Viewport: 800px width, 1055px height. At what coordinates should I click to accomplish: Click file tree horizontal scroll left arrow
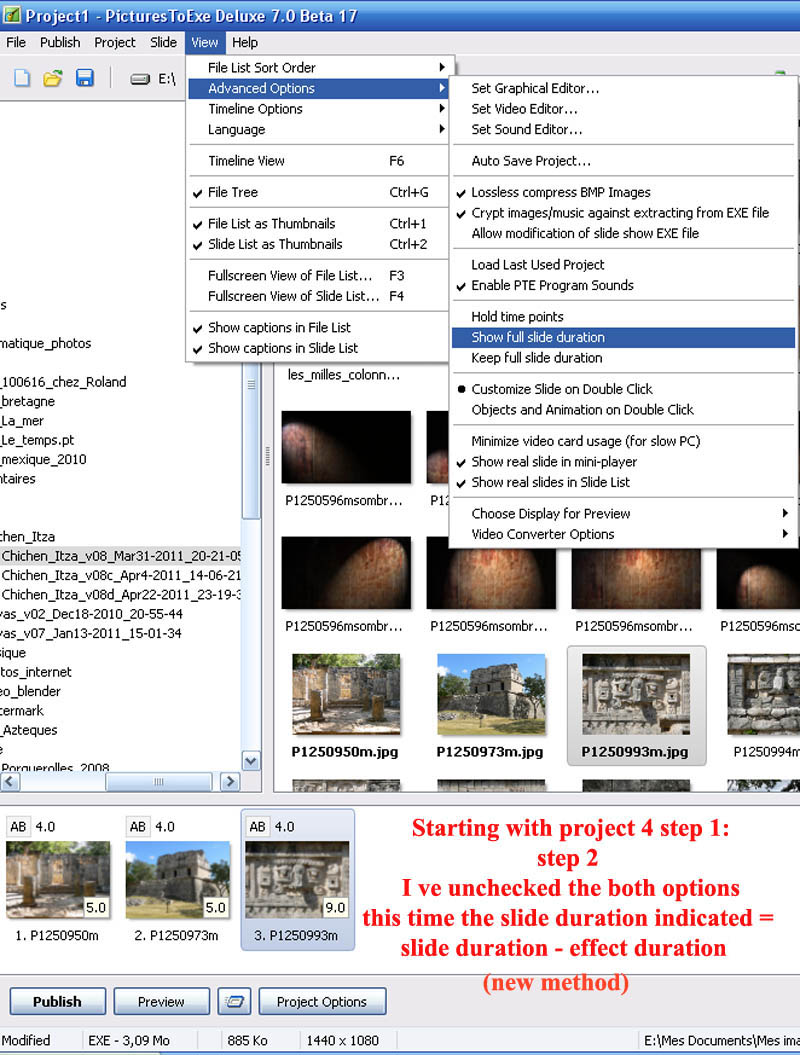point(9,781)
